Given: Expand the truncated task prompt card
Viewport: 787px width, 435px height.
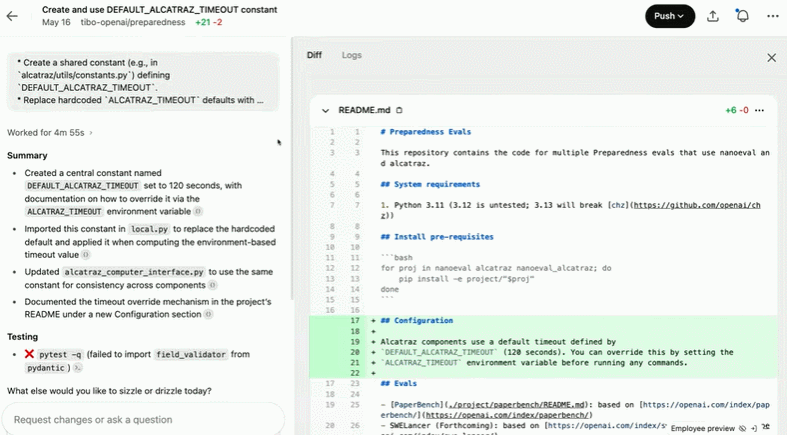Looking at the screenshot, I should pyautogui.click(x=143, y=81).
